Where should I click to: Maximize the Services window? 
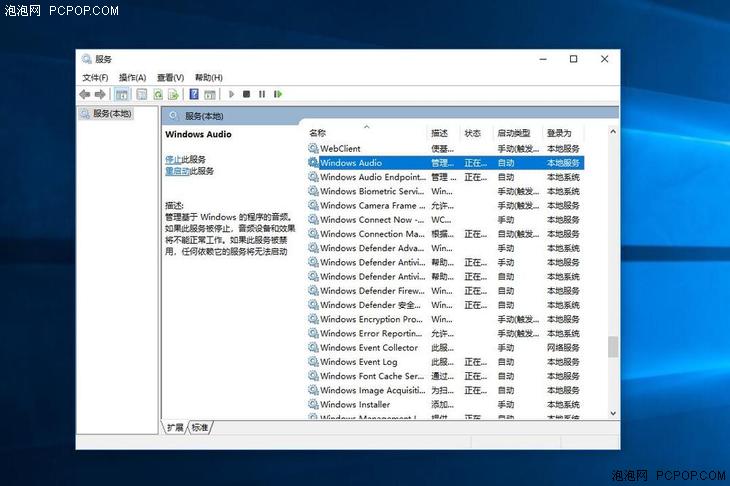[x=574, y=59]
